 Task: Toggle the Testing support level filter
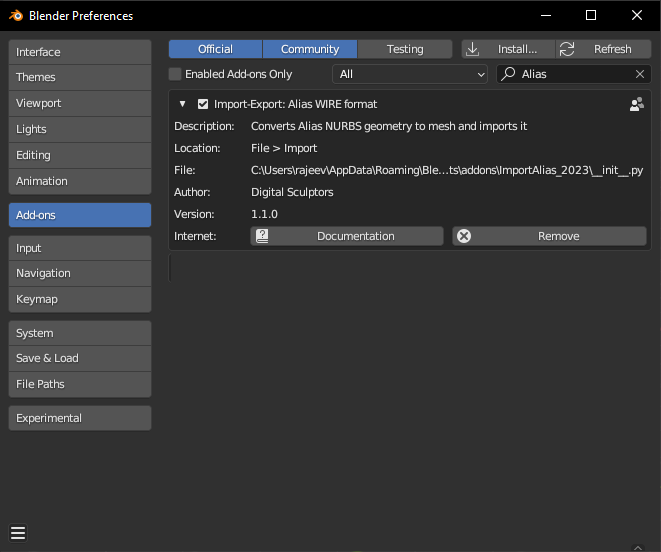click(405, 49)
